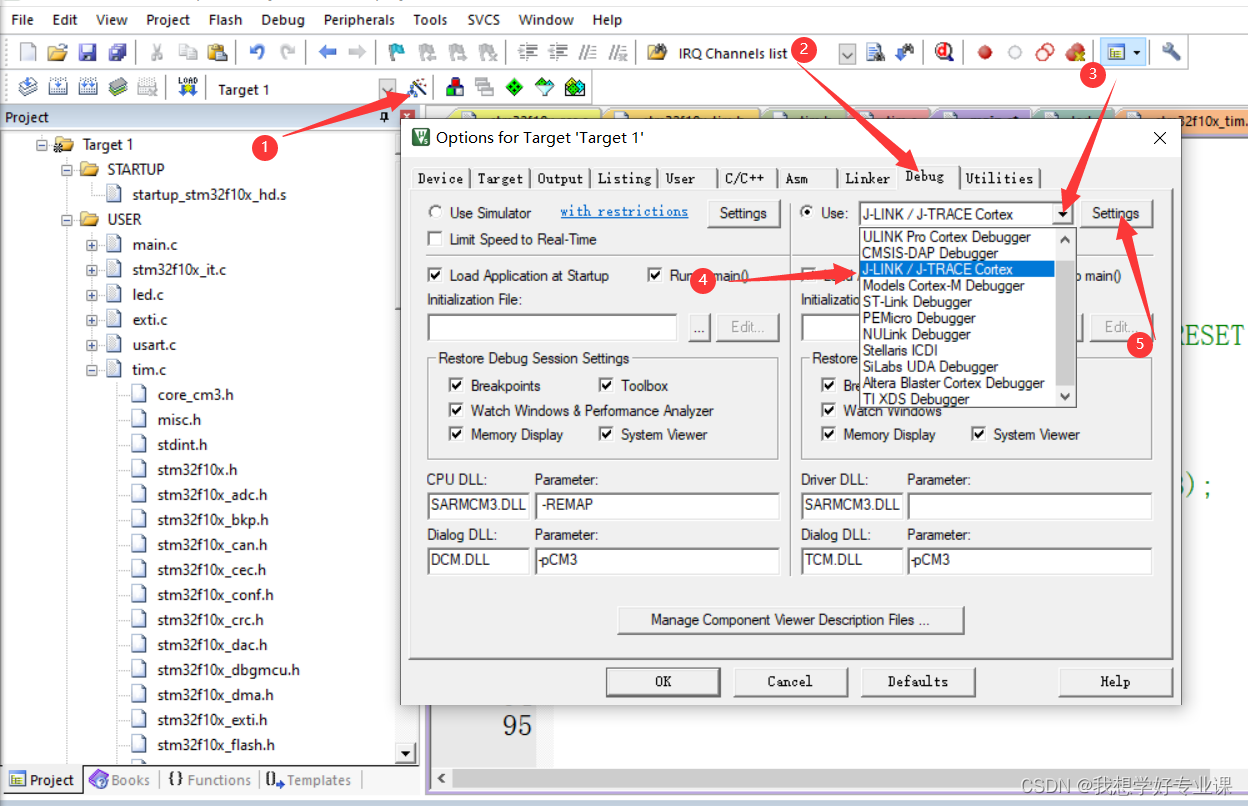Download to flash with the LOAD icon
Screen dimensions: 1248x806
[187, 88]
